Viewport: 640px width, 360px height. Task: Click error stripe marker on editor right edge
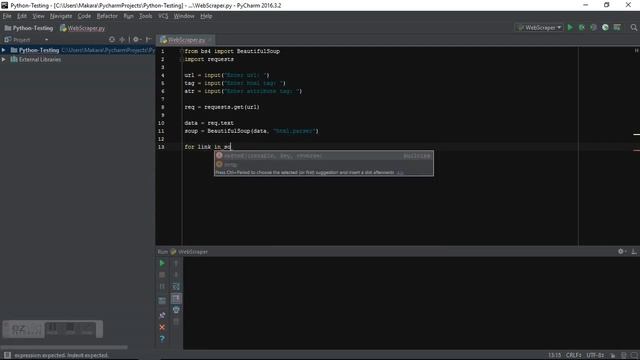click(636, 150)
